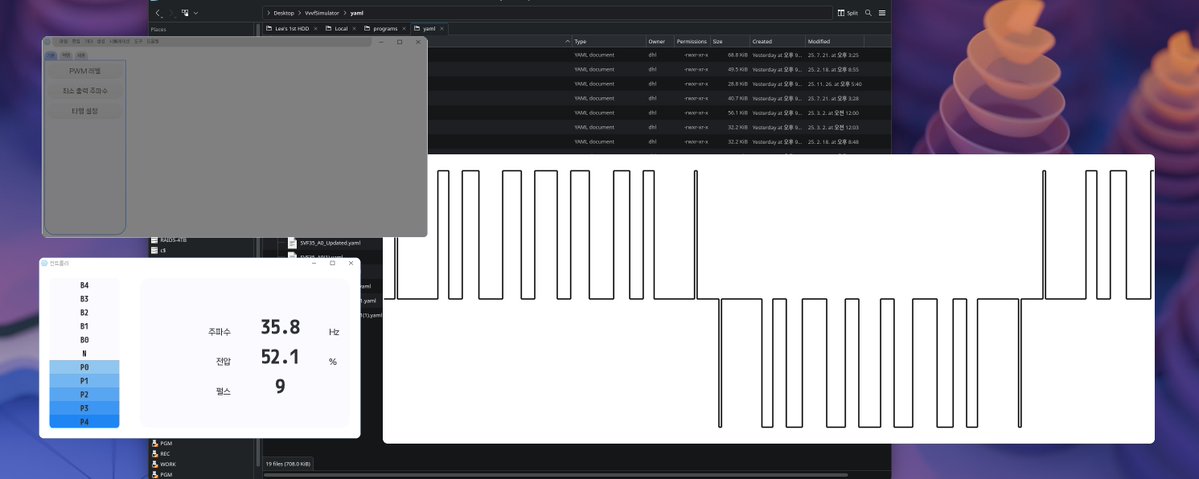Select the file row sized 68.8 KiB
This screenshot has width=1199, height=479.
[x=658, y=55]
